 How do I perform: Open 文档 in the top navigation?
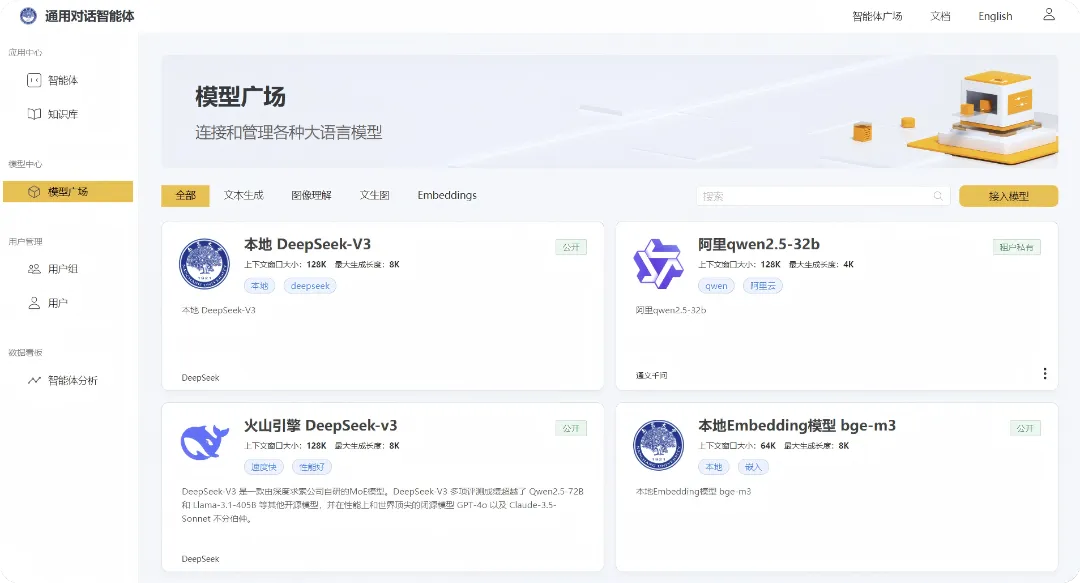click(x=940, y=17)
